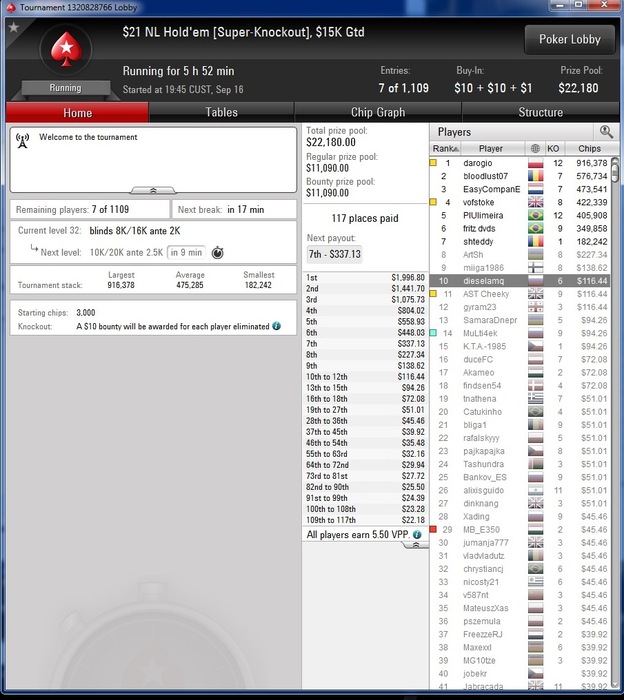
Task: Sort by Player column header
Action: [492, 148]
